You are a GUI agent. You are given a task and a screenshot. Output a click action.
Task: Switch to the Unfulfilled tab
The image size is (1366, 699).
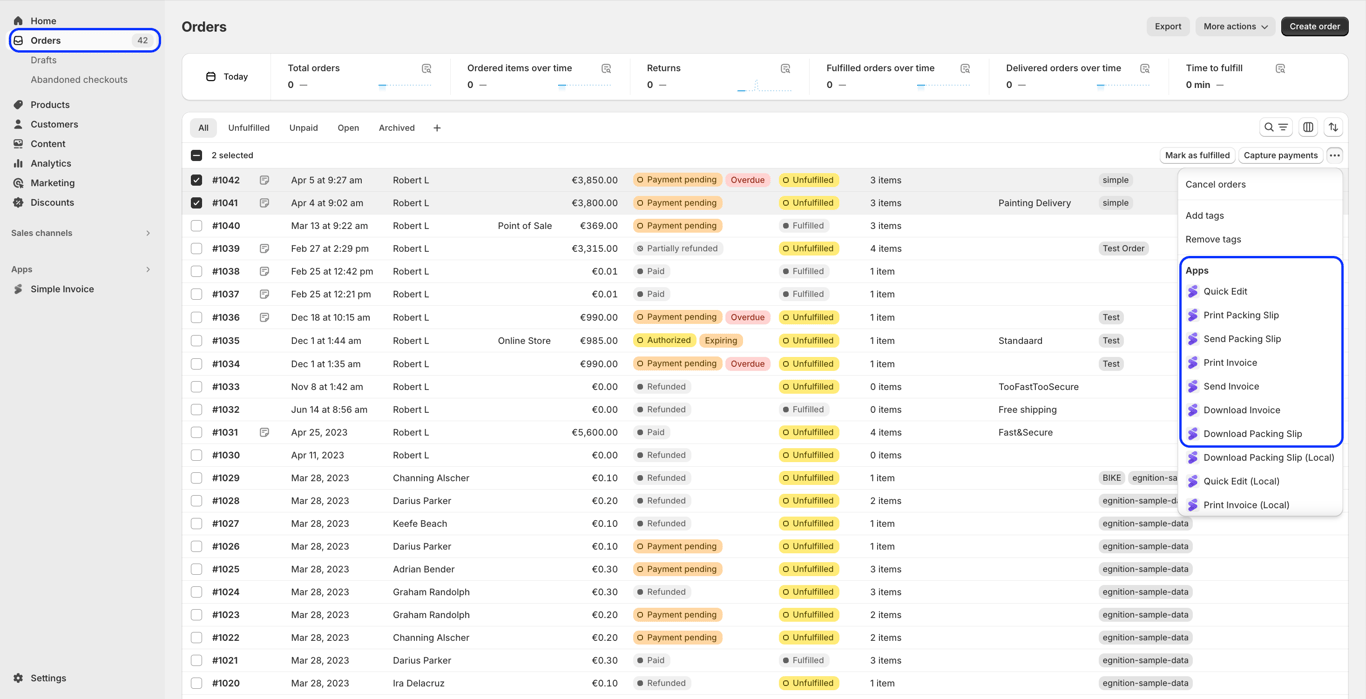pos(249,128)
